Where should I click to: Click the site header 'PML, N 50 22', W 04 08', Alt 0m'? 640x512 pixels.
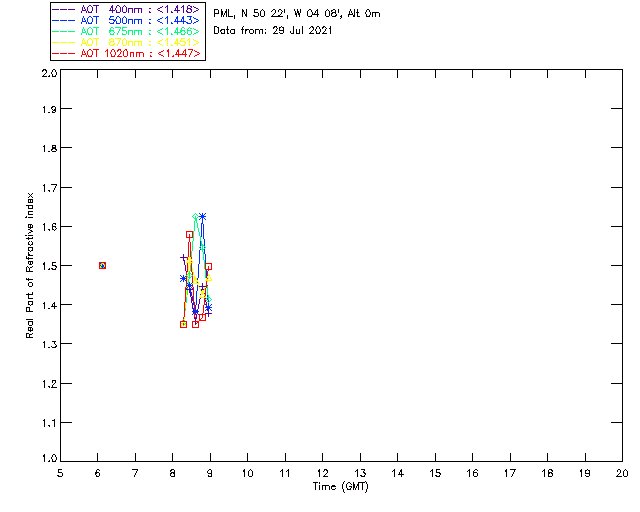pos(297,14)
